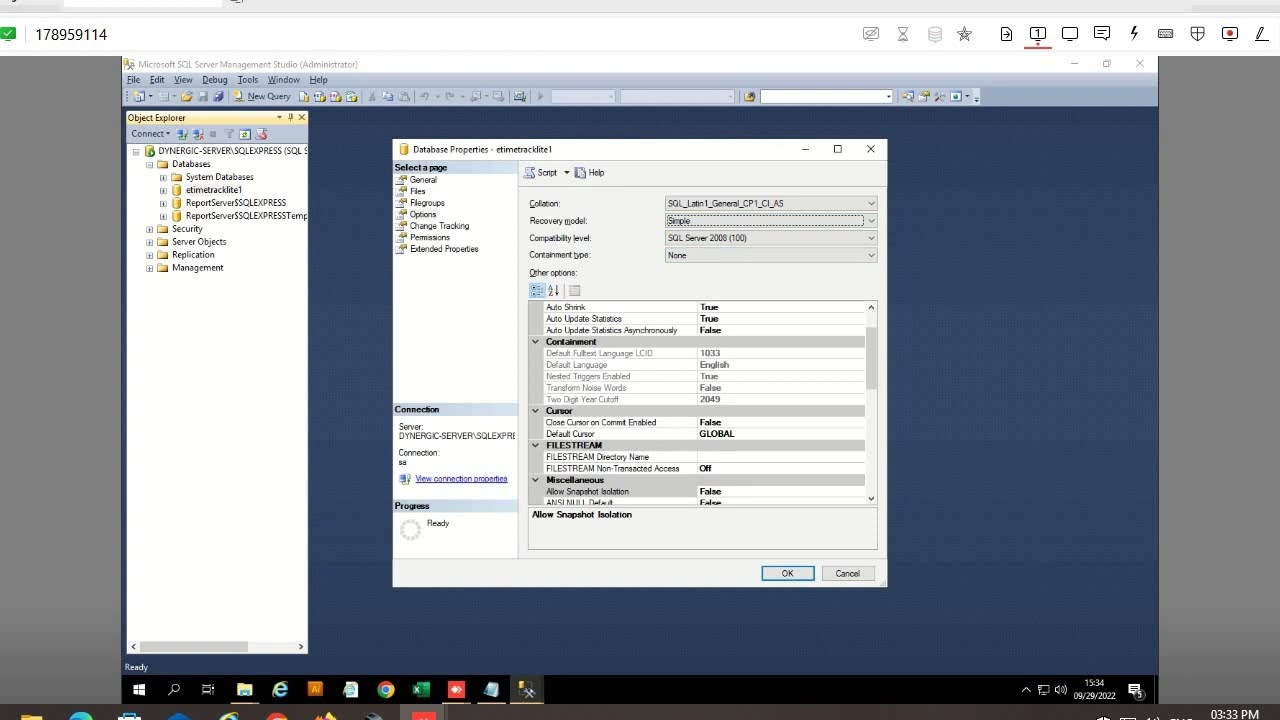The width and height of the screenshot is (1280, 720).
Task: Click OK in Database Properties dialog
Action: (x=788, y=574)
